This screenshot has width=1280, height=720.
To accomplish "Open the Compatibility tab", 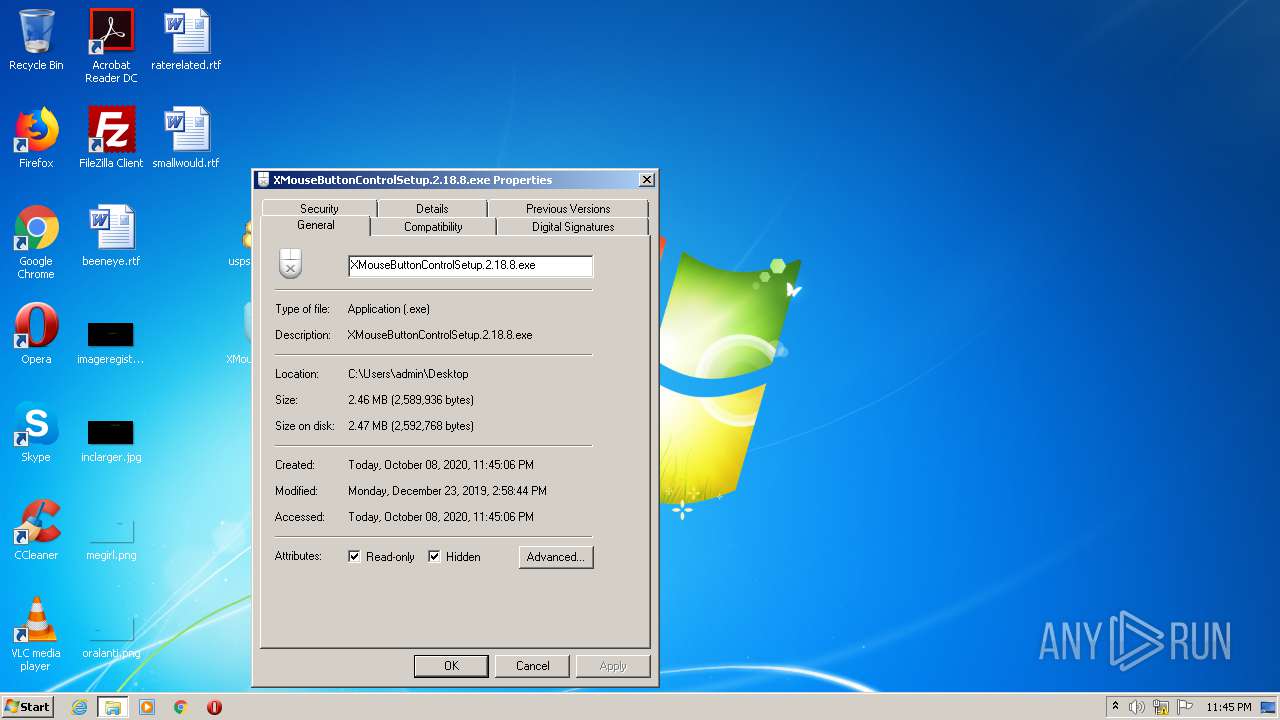I will tap(433, 227).
